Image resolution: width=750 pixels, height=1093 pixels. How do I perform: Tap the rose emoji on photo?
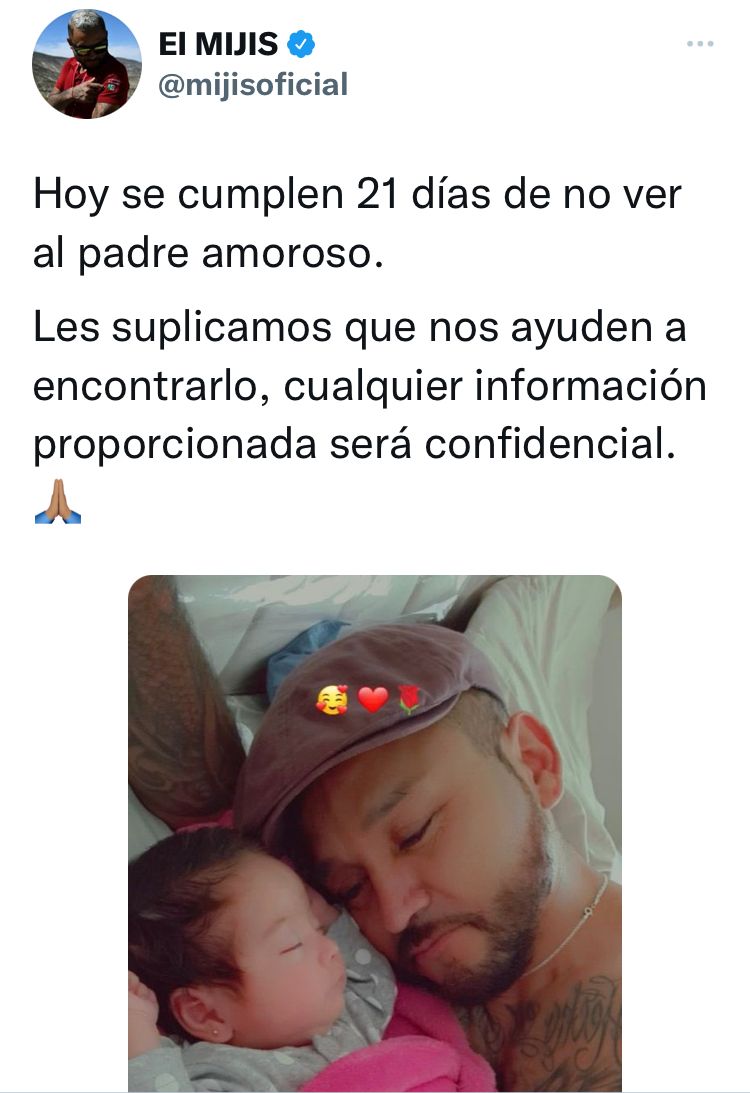coord(409,700)
